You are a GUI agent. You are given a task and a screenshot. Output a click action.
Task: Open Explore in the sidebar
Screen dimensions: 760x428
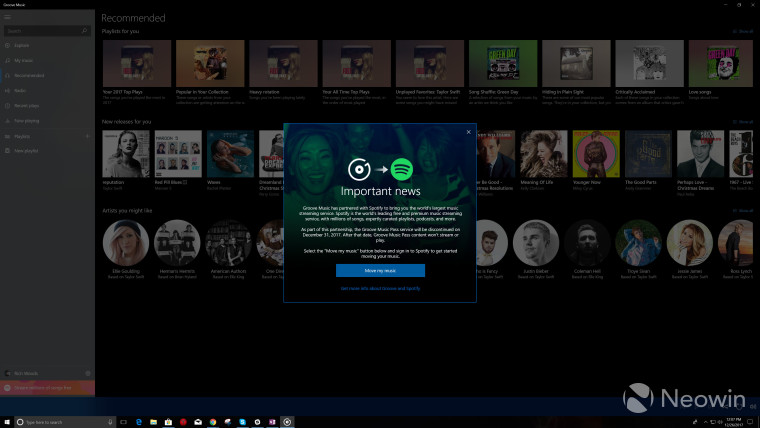(48, 45)
